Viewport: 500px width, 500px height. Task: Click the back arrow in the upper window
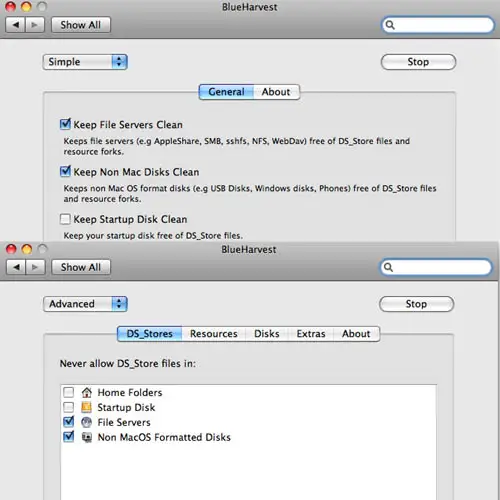tap(15, 25)
